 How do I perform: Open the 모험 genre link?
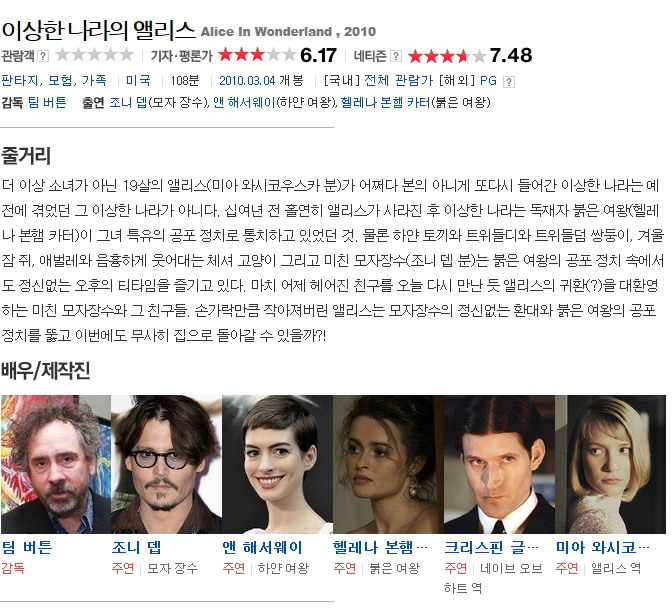click(x=60, y=81)
